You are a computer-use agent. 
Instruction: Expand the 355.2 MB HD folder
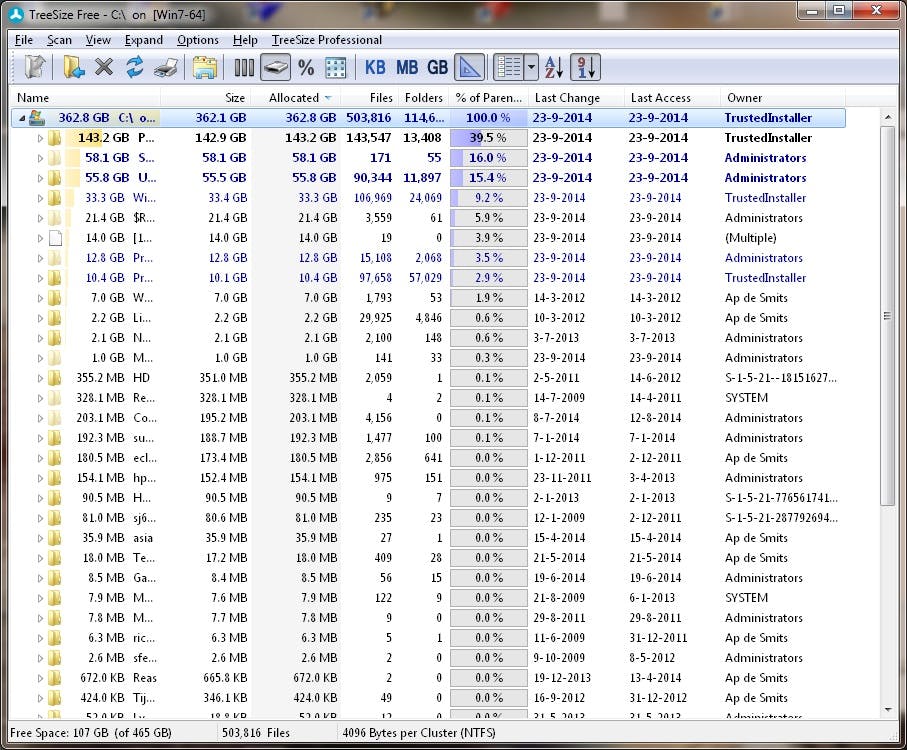pos(40,378)
